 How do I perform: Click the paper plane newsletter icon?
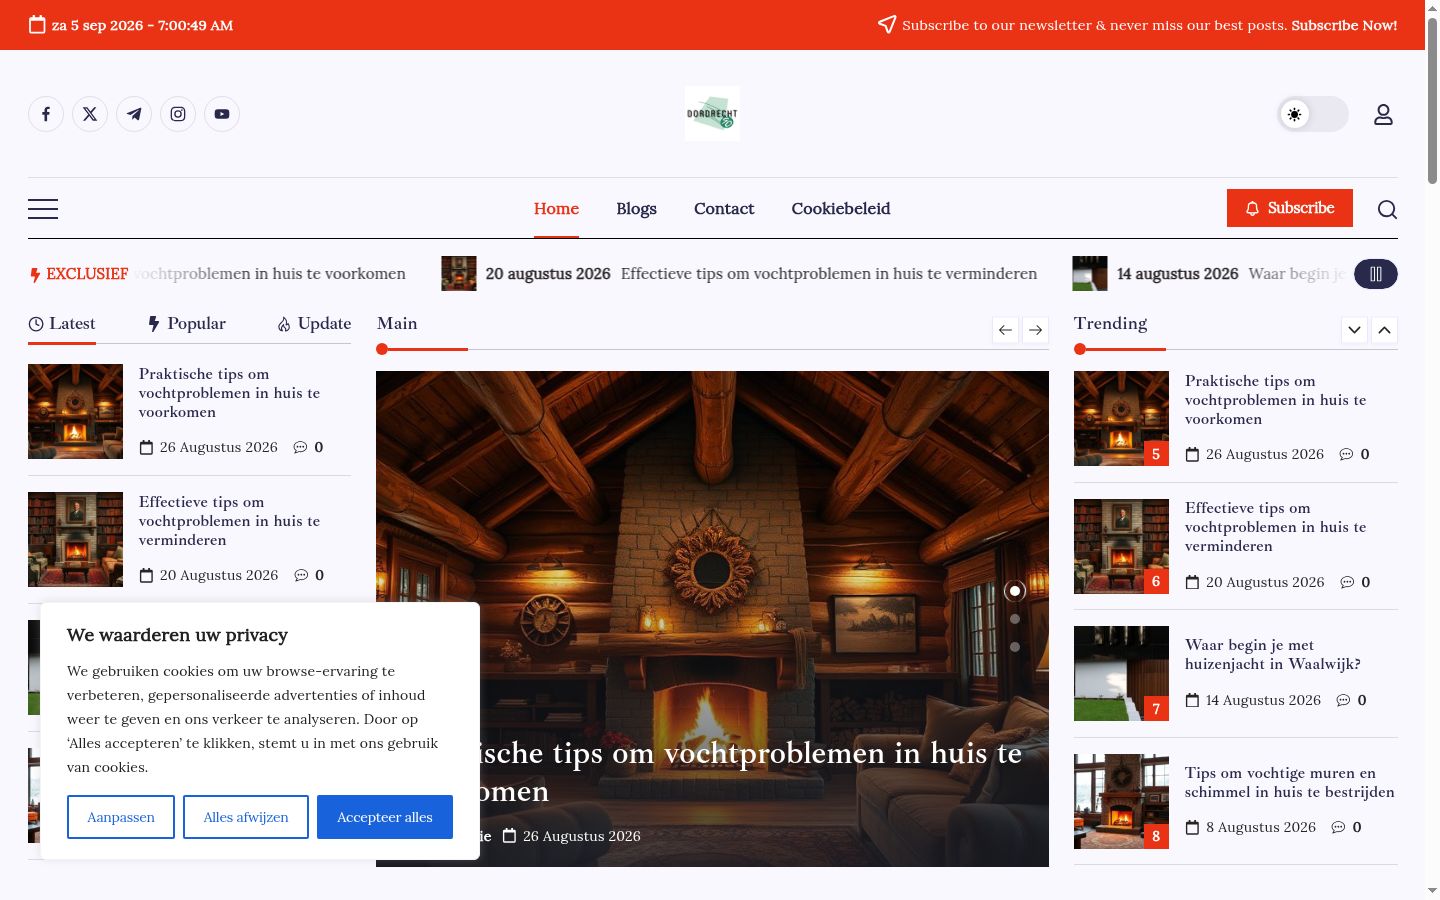click(x=887, y=25)
